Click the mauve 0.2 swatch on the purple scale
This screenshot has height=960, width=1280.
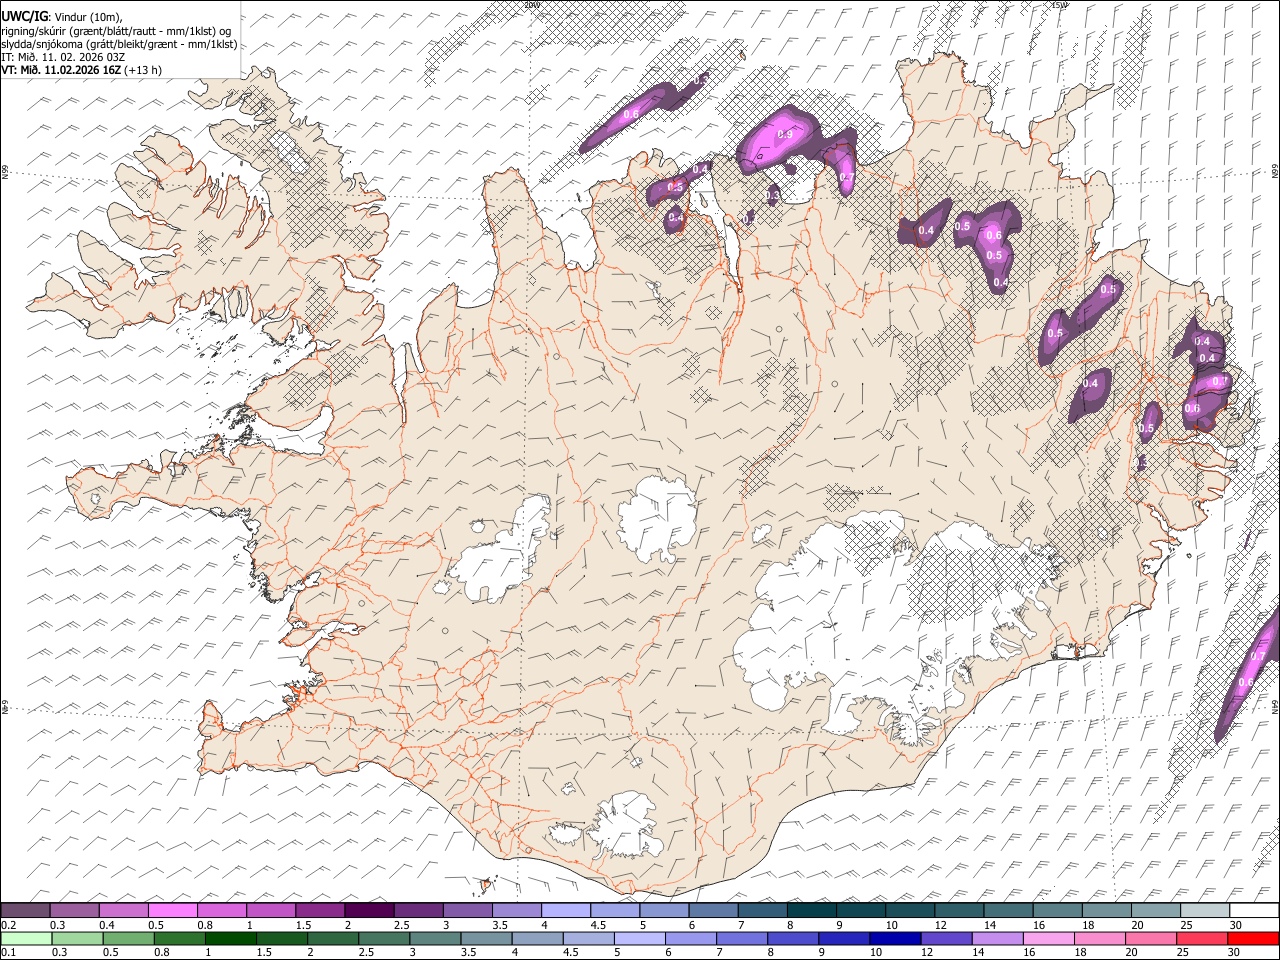coord(25,911)
